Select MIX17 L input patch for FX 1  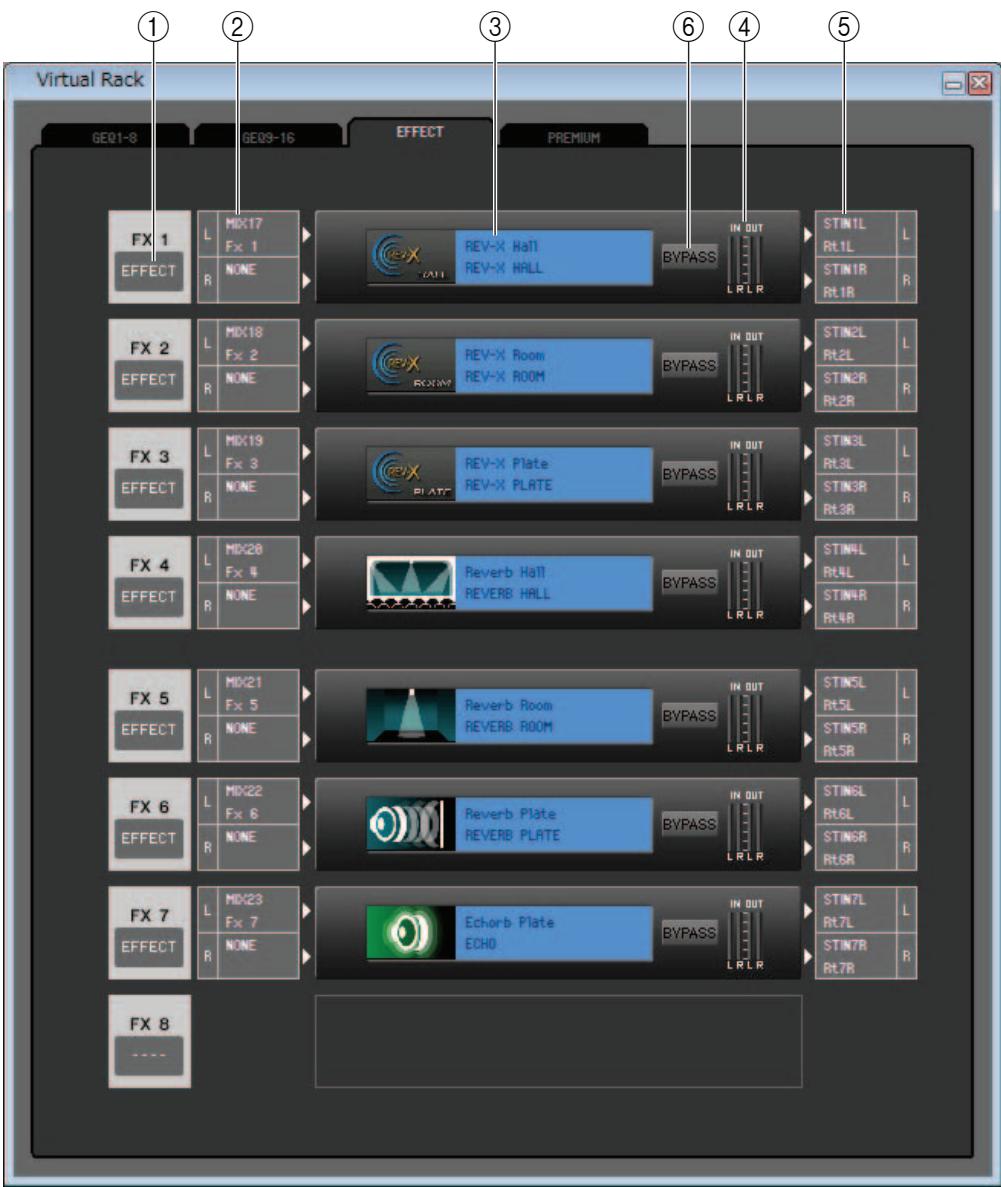[x=258, y=235]
